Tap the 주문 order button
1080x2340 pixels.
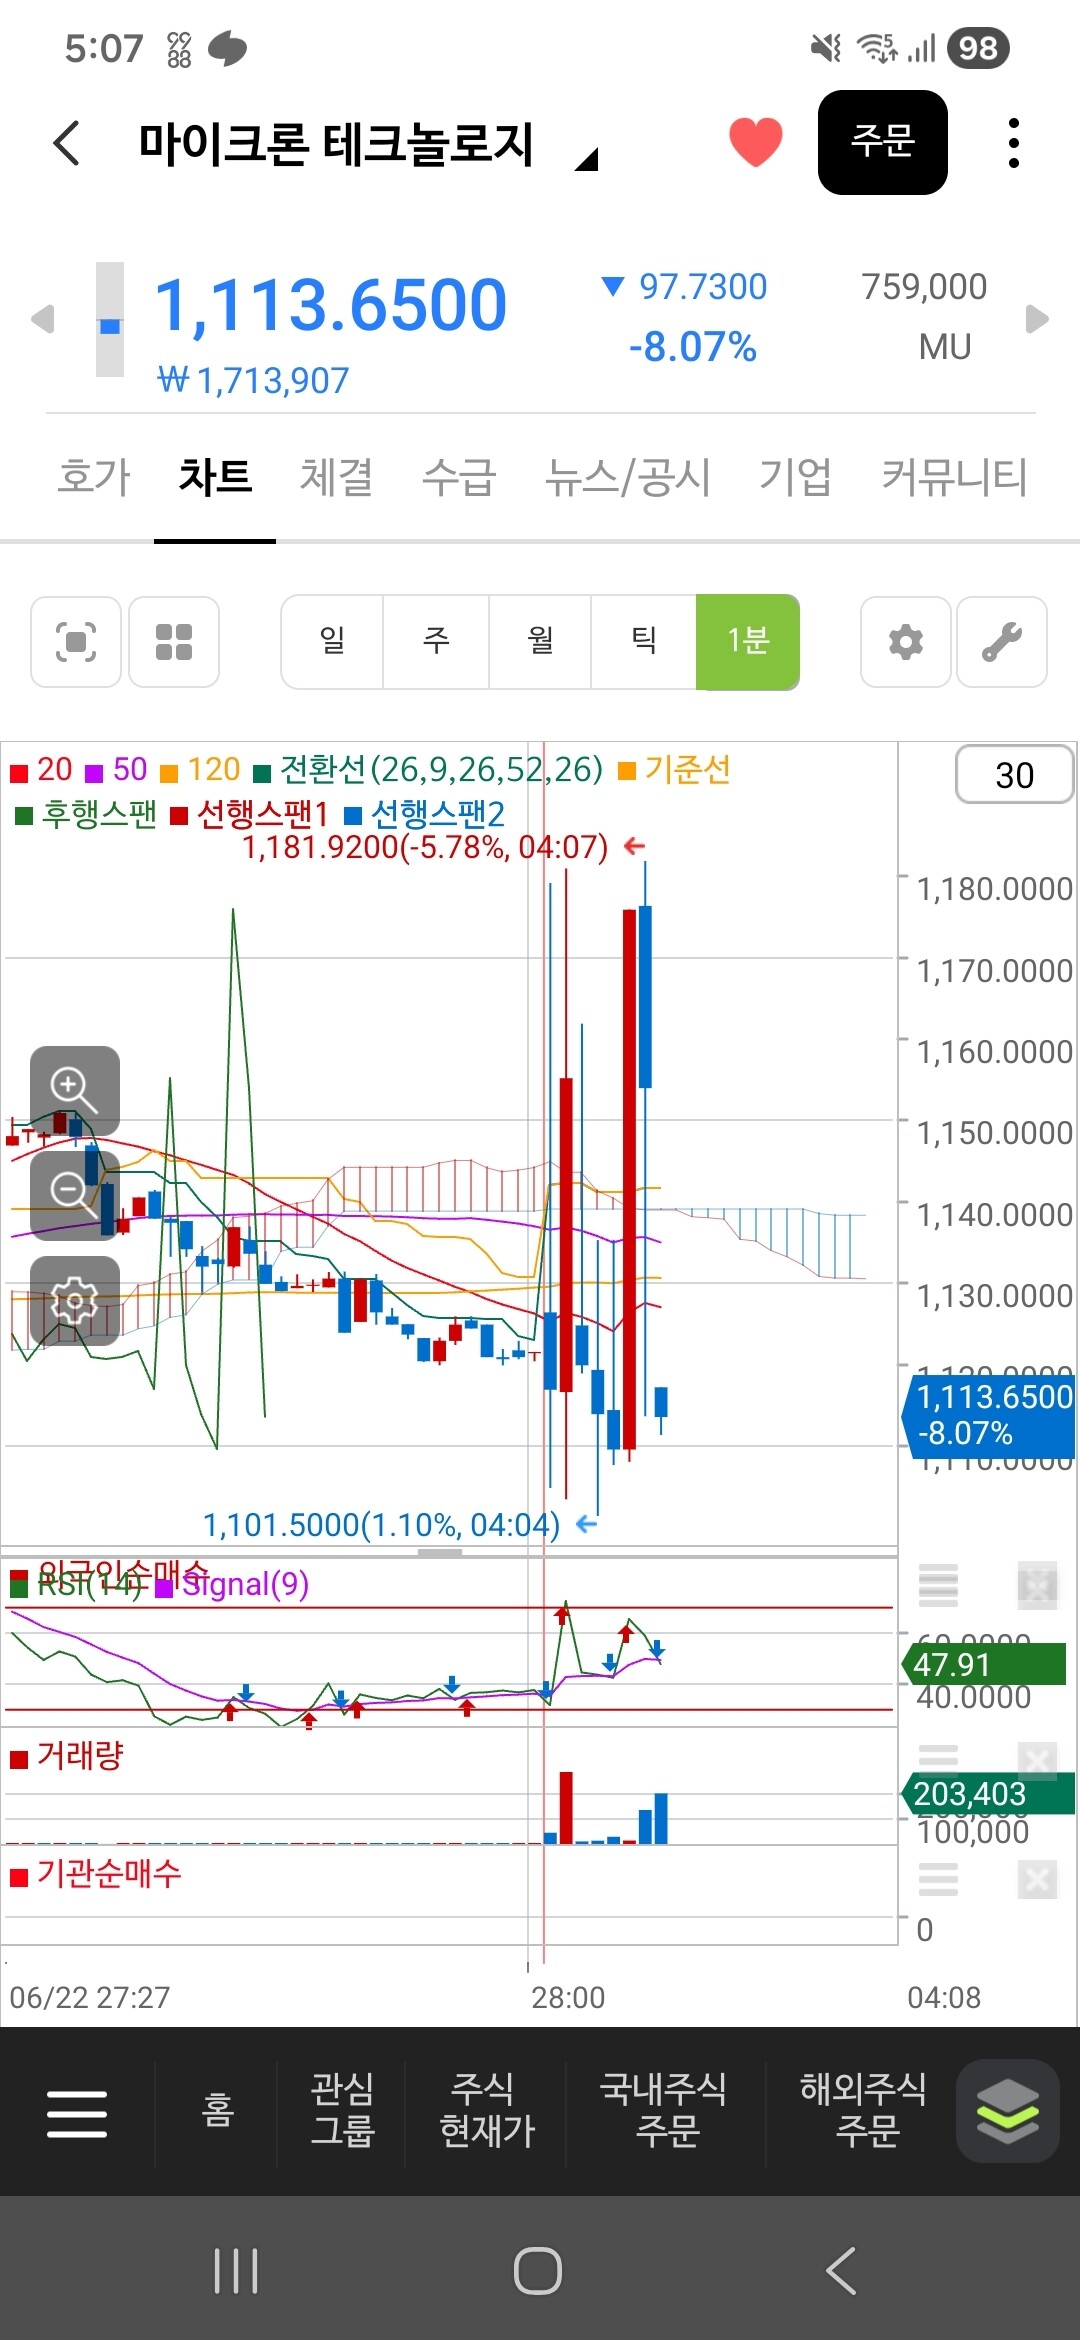click(882, 142)
